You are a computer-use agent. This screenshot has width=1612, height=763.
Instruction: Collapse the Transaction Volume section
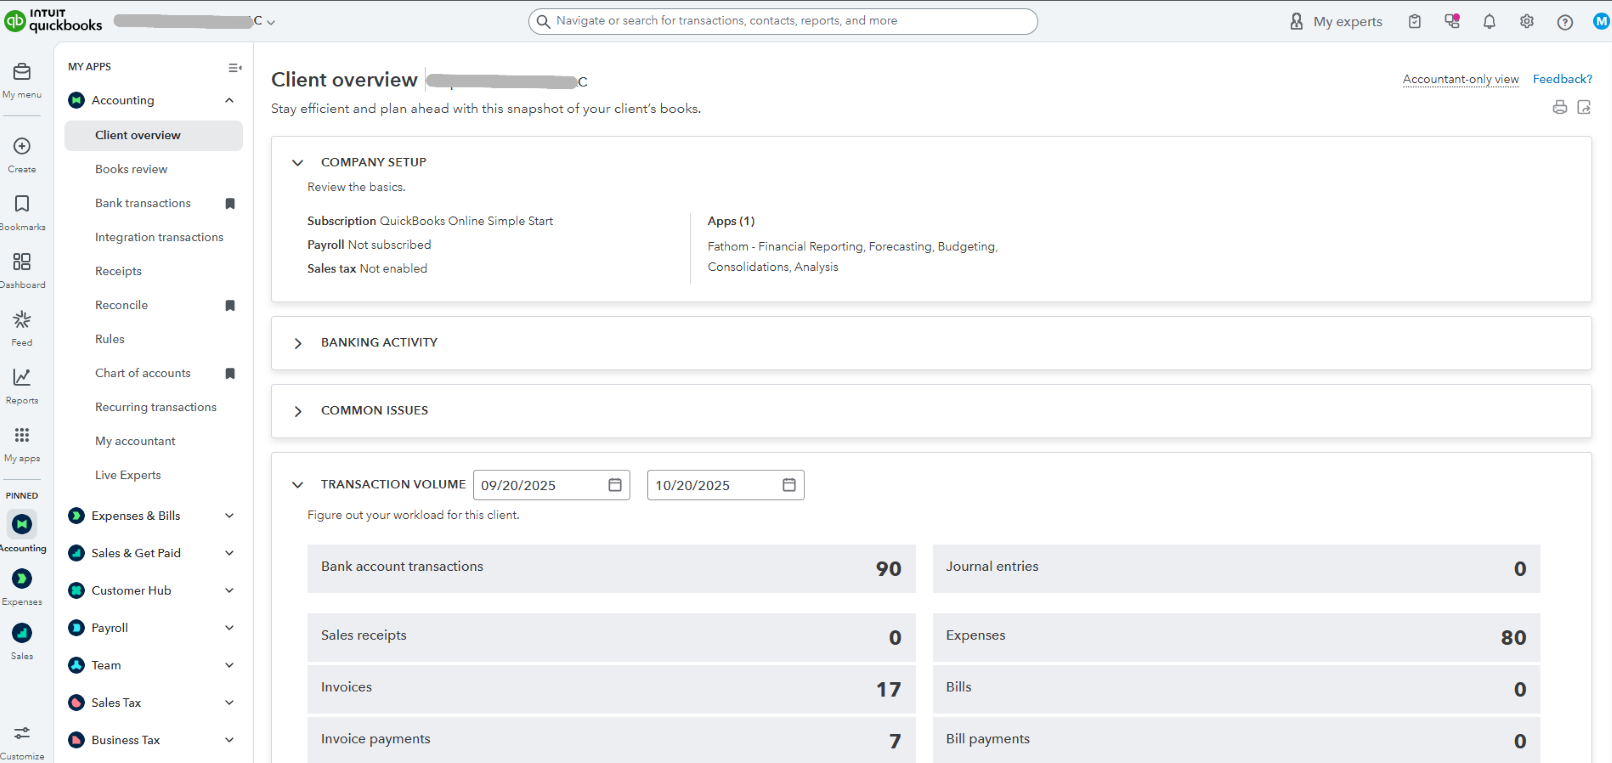tap(297, 485)
